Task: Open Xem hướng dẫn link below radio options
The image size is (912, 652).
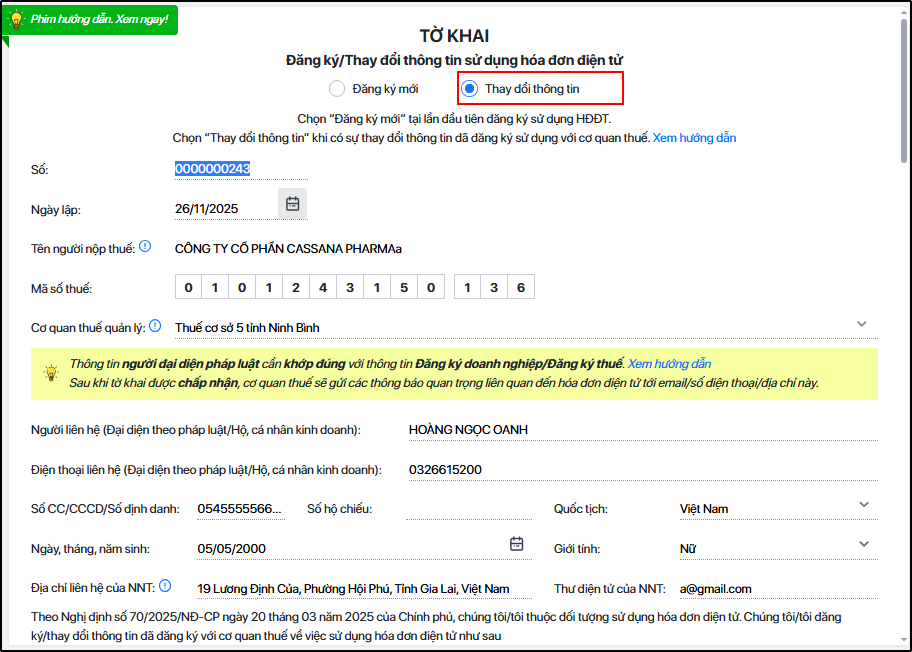Action: tap(694, 138)
